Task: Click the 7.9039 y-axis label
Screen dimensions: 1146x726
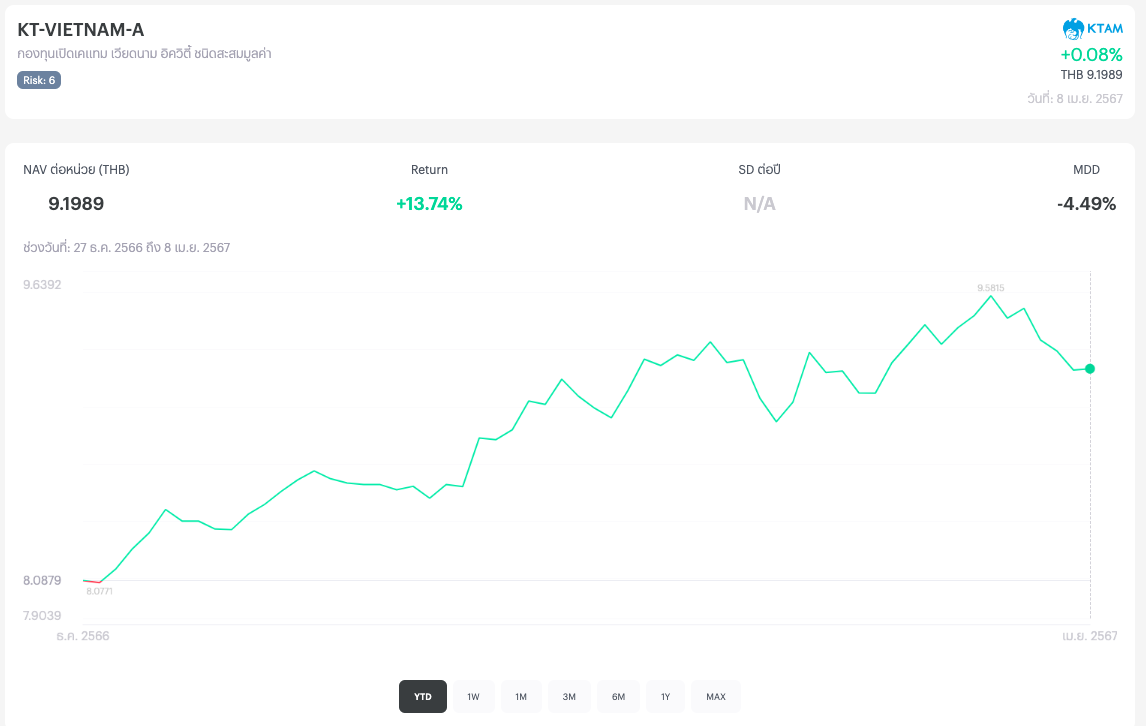Action: tap(42, 616)
